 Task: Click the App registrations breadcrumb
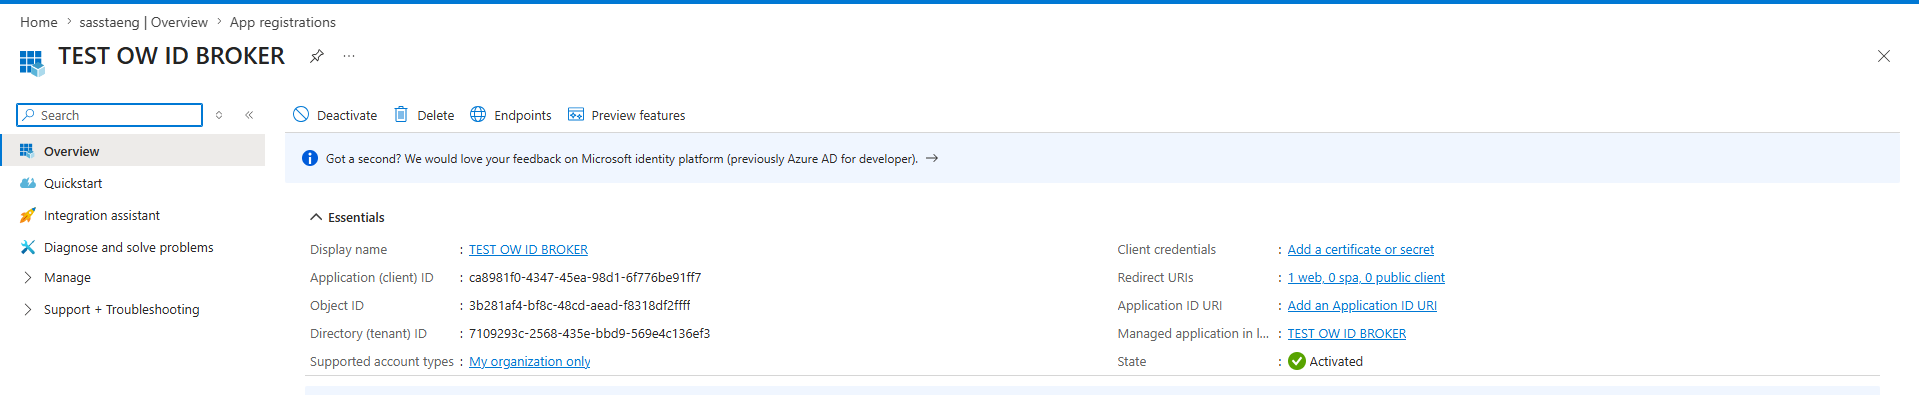[283, 22]
